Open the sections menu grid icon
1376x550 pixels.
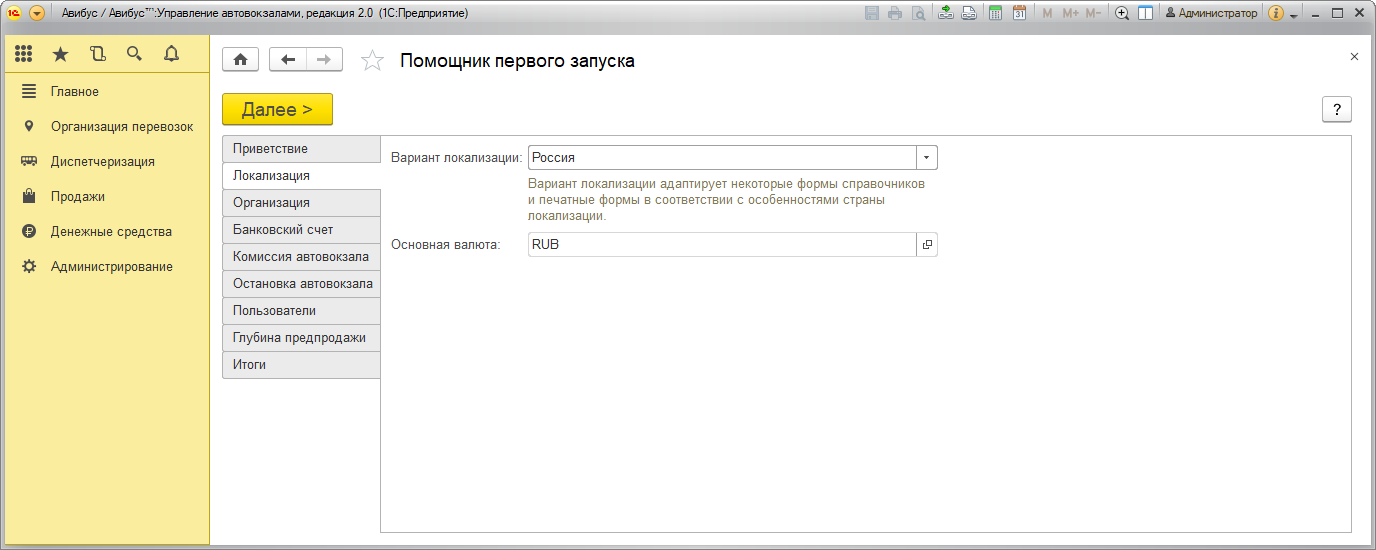coord(23,54)
